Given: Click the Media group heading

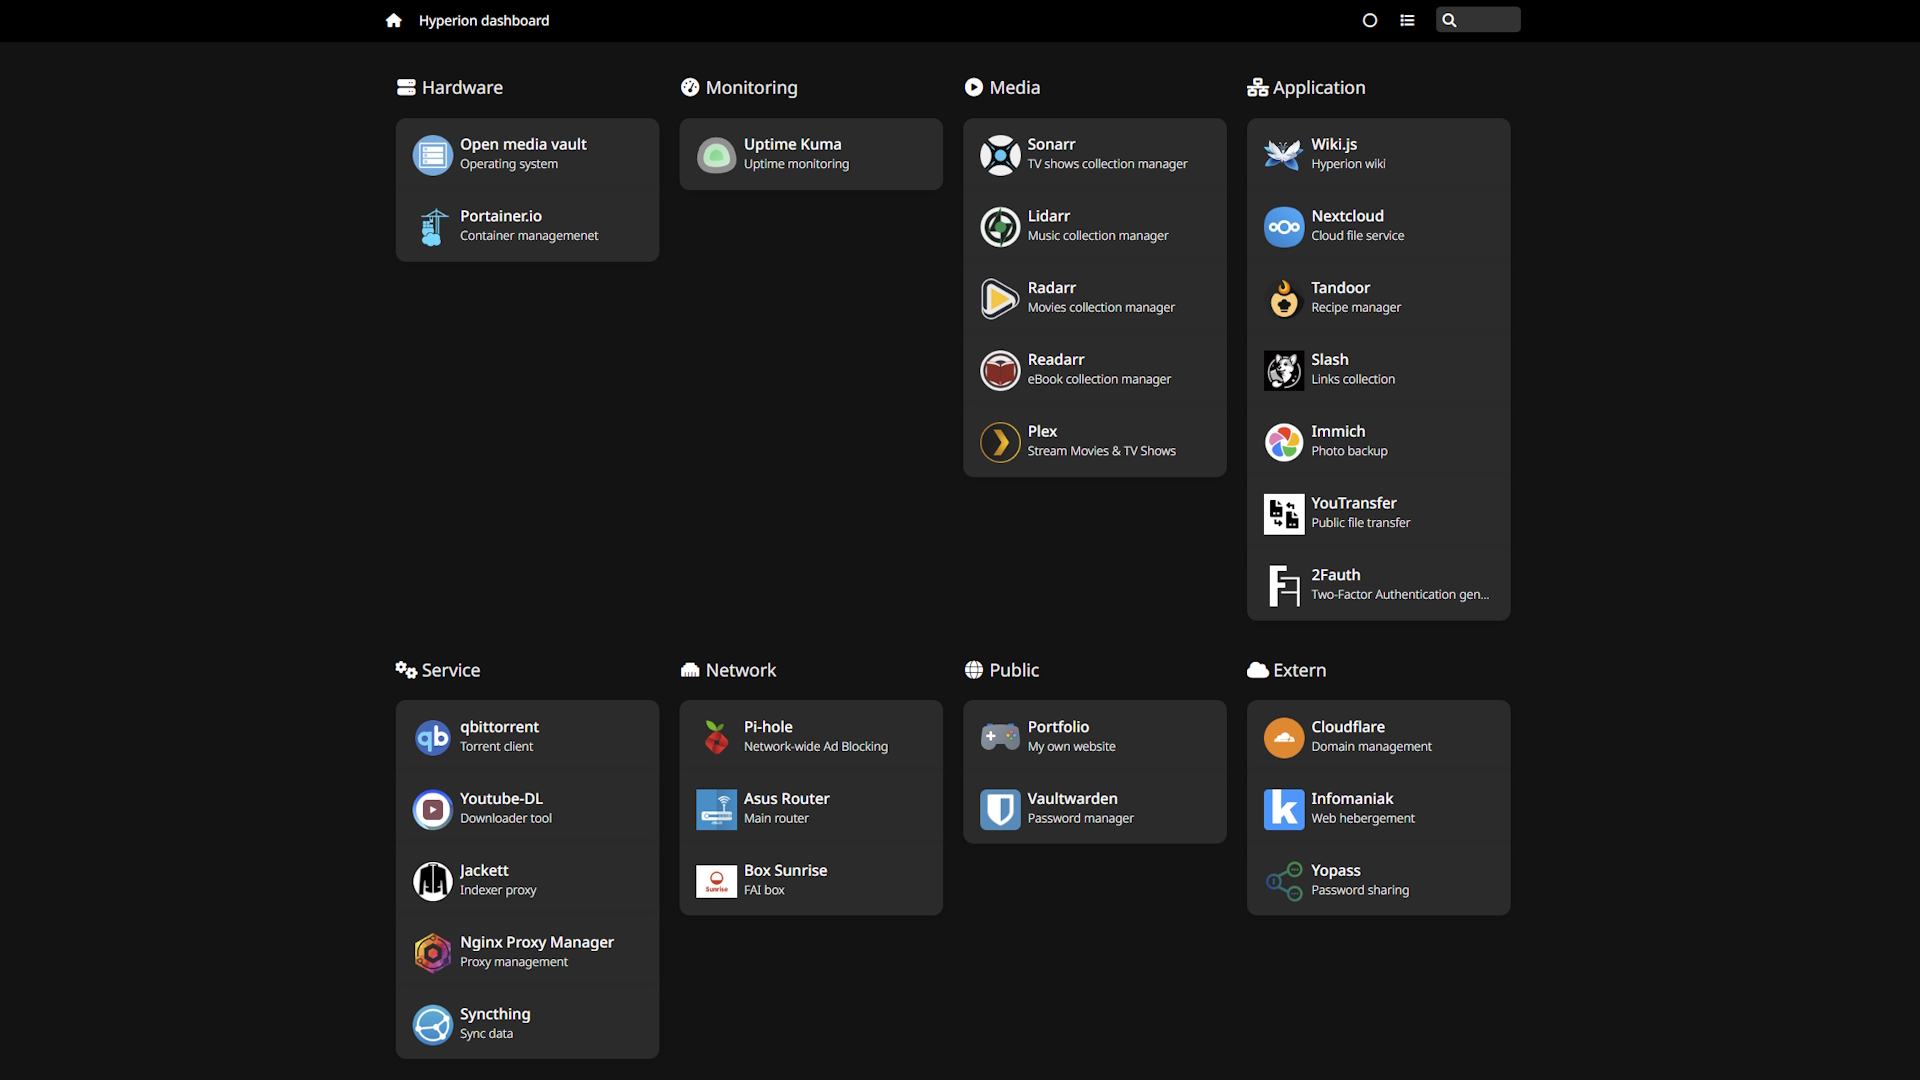Looking at the screenshot, I should tap(1003, 88).
